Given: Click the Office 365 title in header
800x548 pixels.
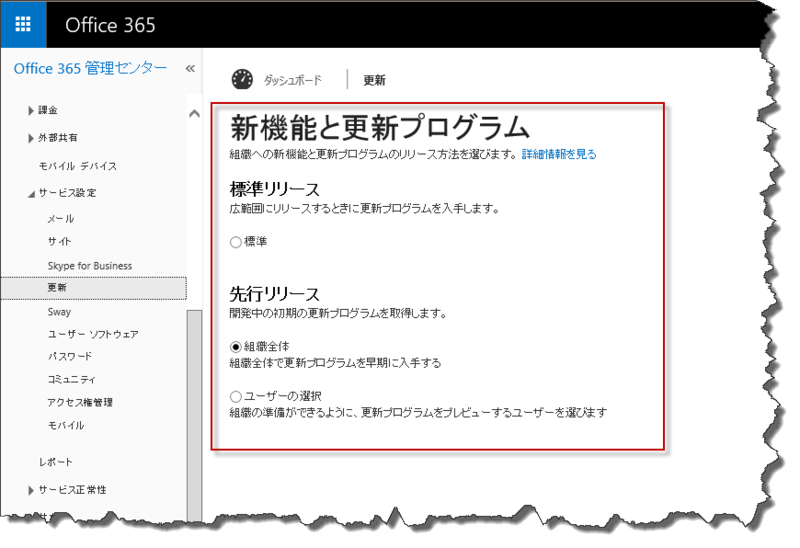Looking at the screenshot, I should tap(110, 24).
